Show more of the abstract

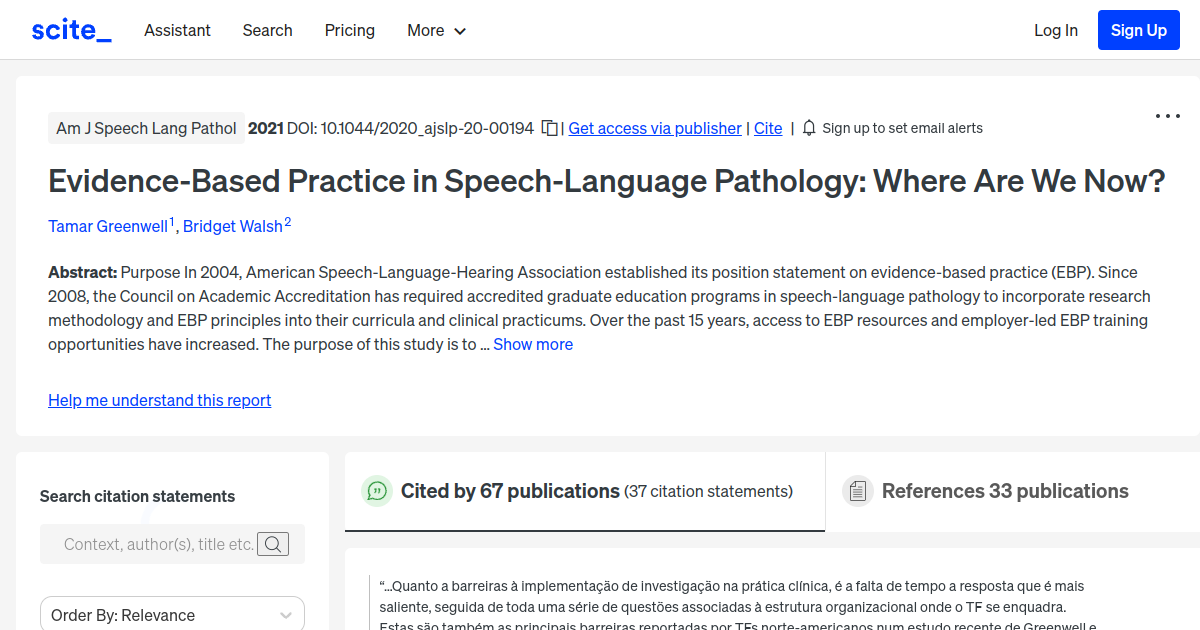pyautogui.click(x=533, y=344)
